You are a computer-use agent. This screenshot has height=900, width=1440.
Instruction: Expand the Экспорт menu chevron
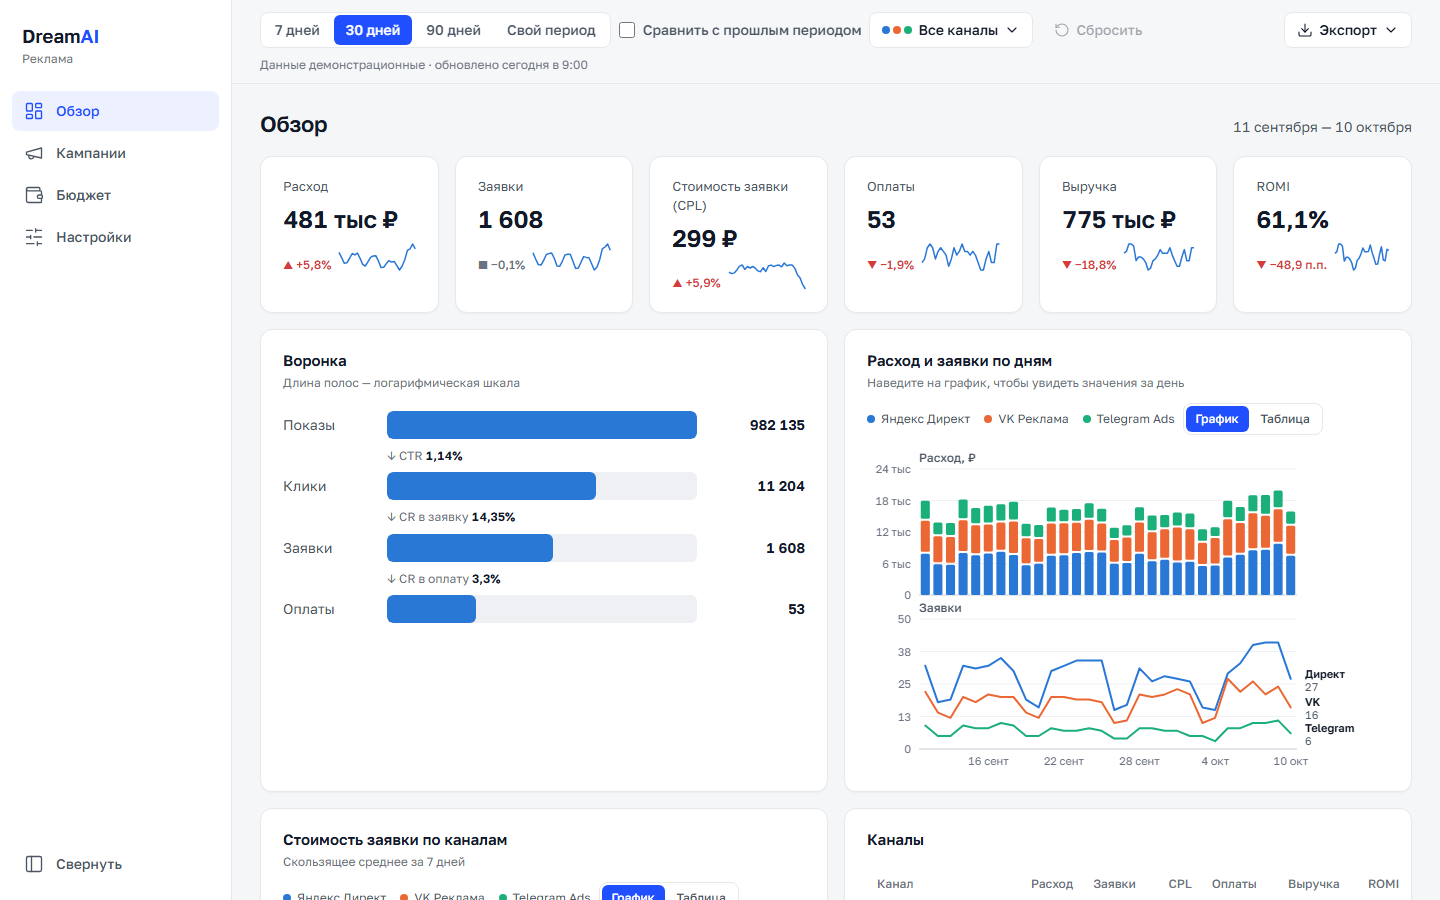click(1391, 30)
